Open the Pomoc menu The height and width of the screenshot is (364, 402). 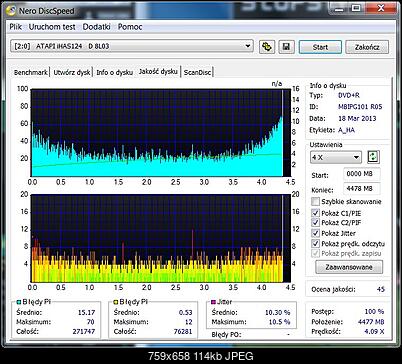pyautogui.click(x=130, y=27)
